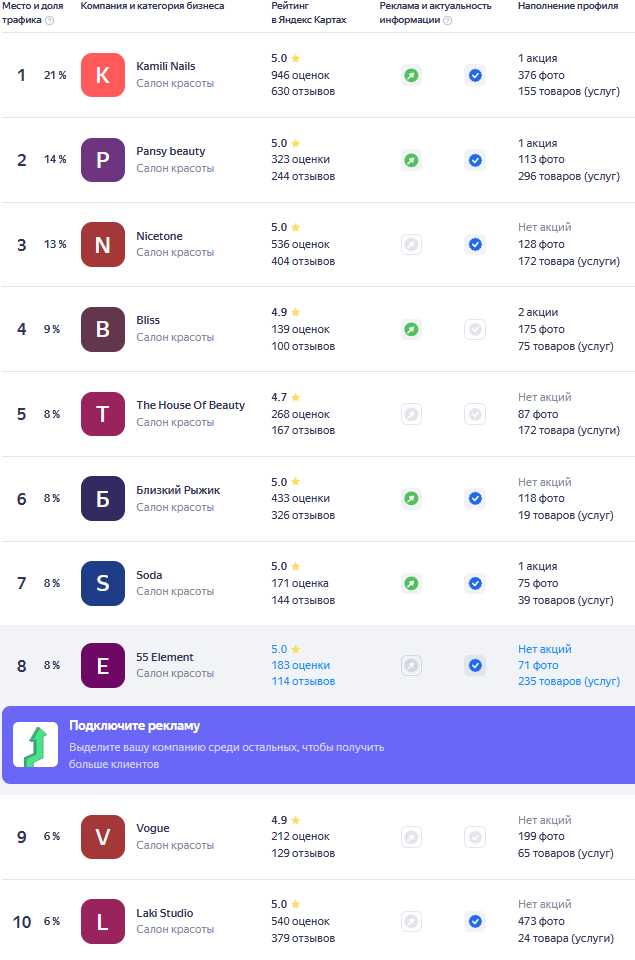Click the green arrow icon in ad banner
Image resolution: width=635 pixels, height=960 pixels.
(x=36, y=744)
